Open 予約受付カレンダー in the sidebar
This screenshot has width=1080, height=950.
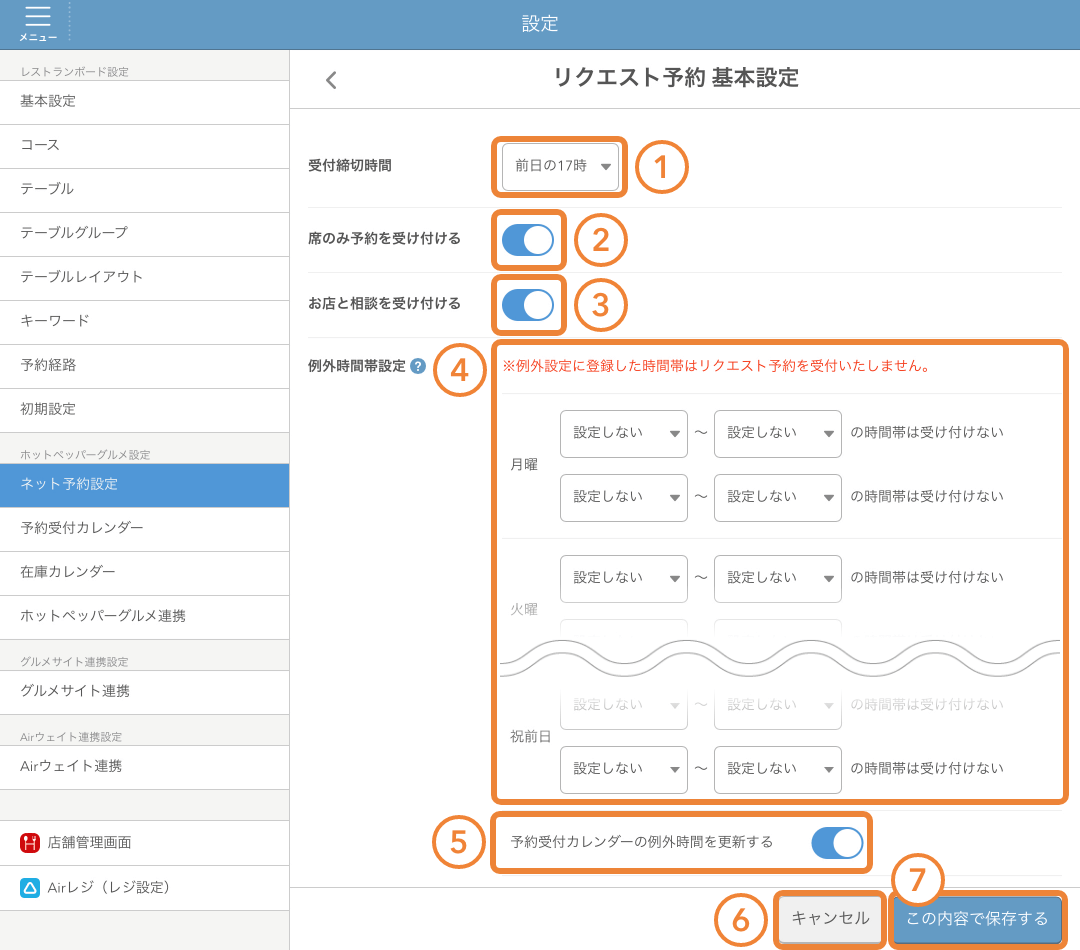pyautogui.click(x=144, y=529)
